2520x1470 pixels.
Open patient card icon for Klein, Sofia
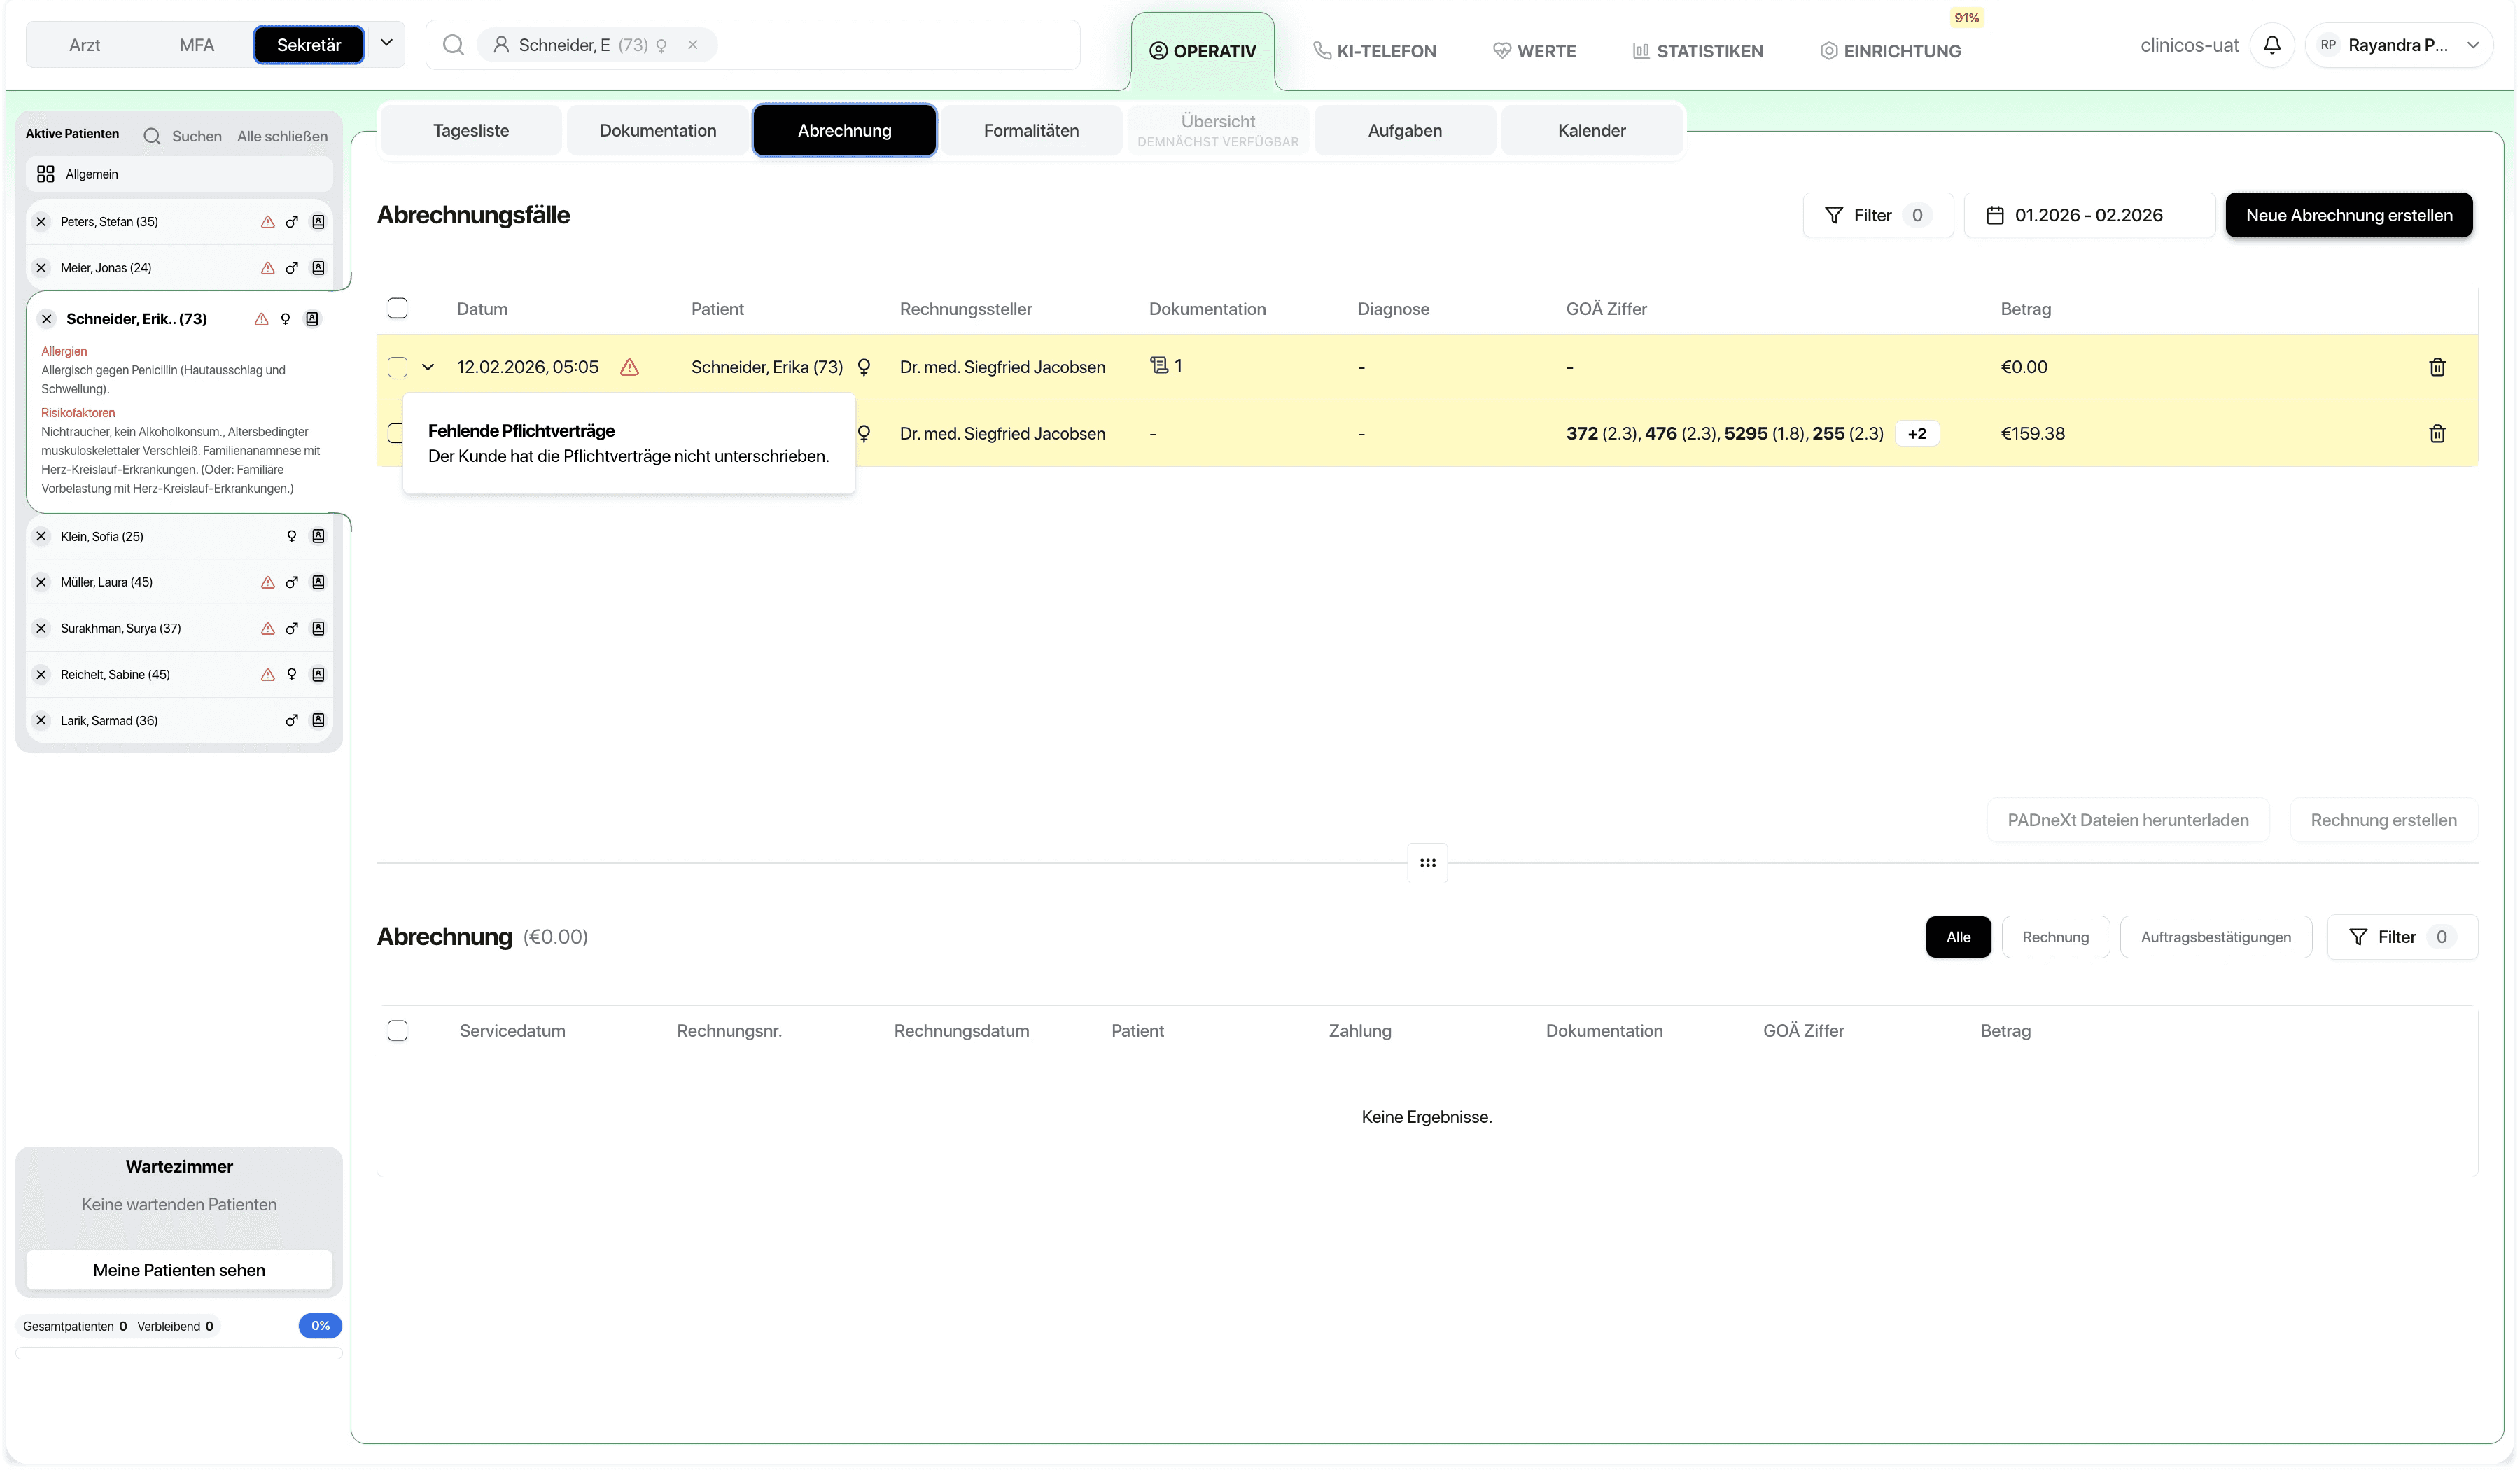pyautogui.click(x=318, y=536)
